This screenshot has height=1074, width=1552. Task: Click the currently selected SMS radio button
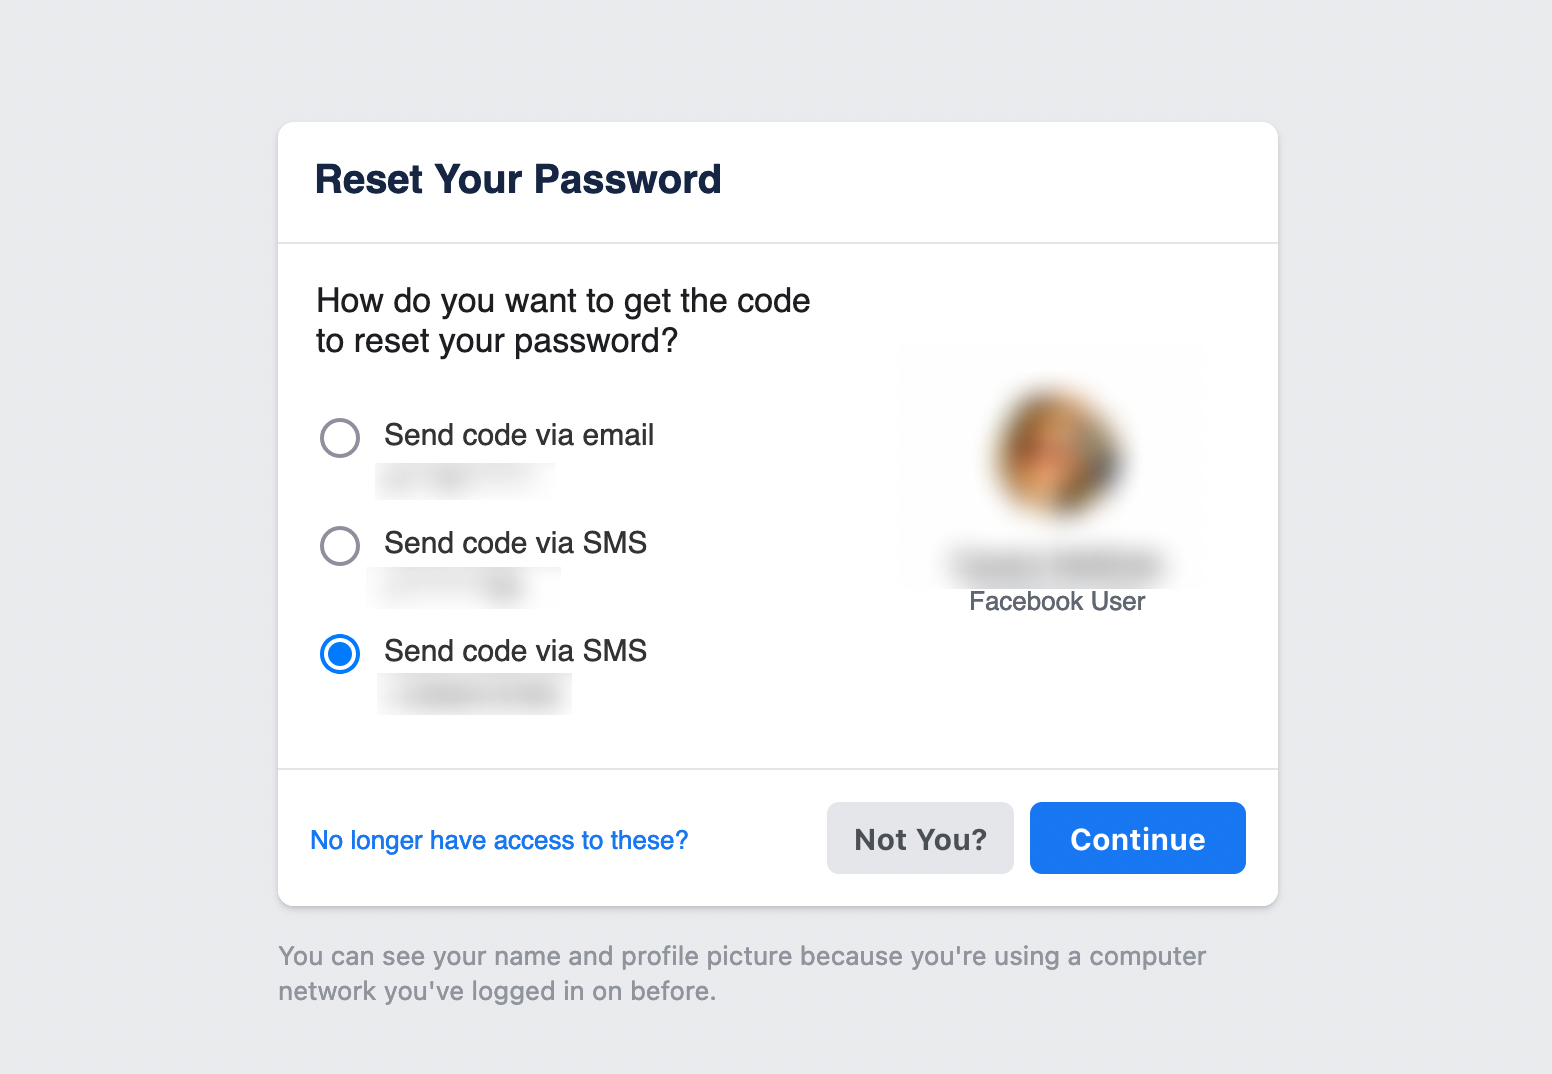tap(340, 654)
